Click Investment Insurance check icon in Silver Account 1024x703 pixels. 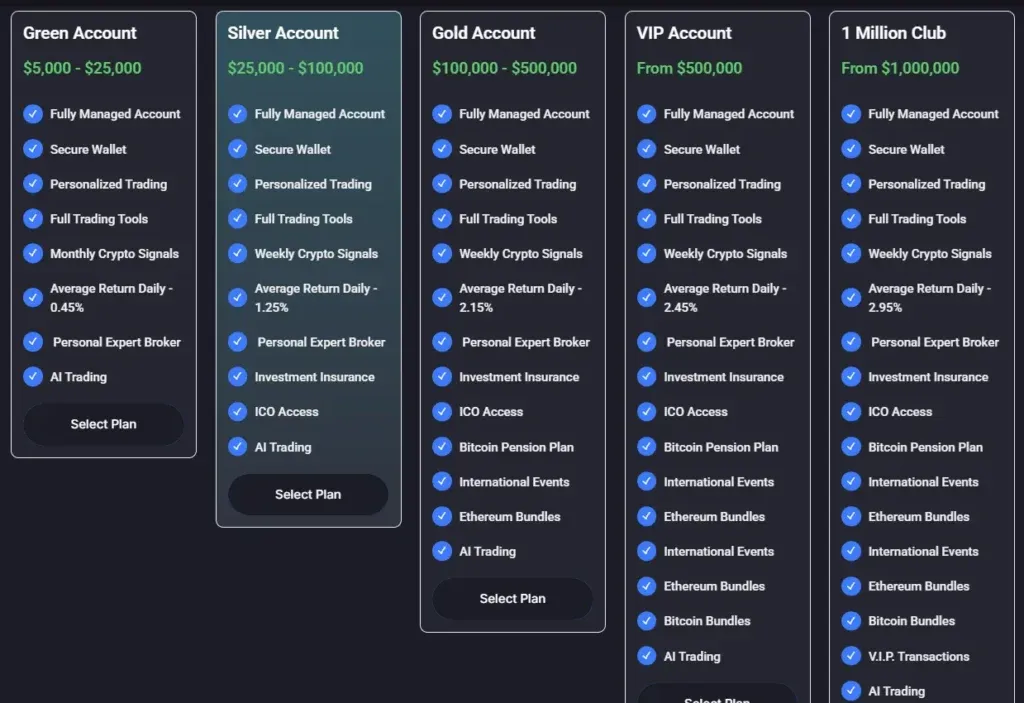click(237, 377)
